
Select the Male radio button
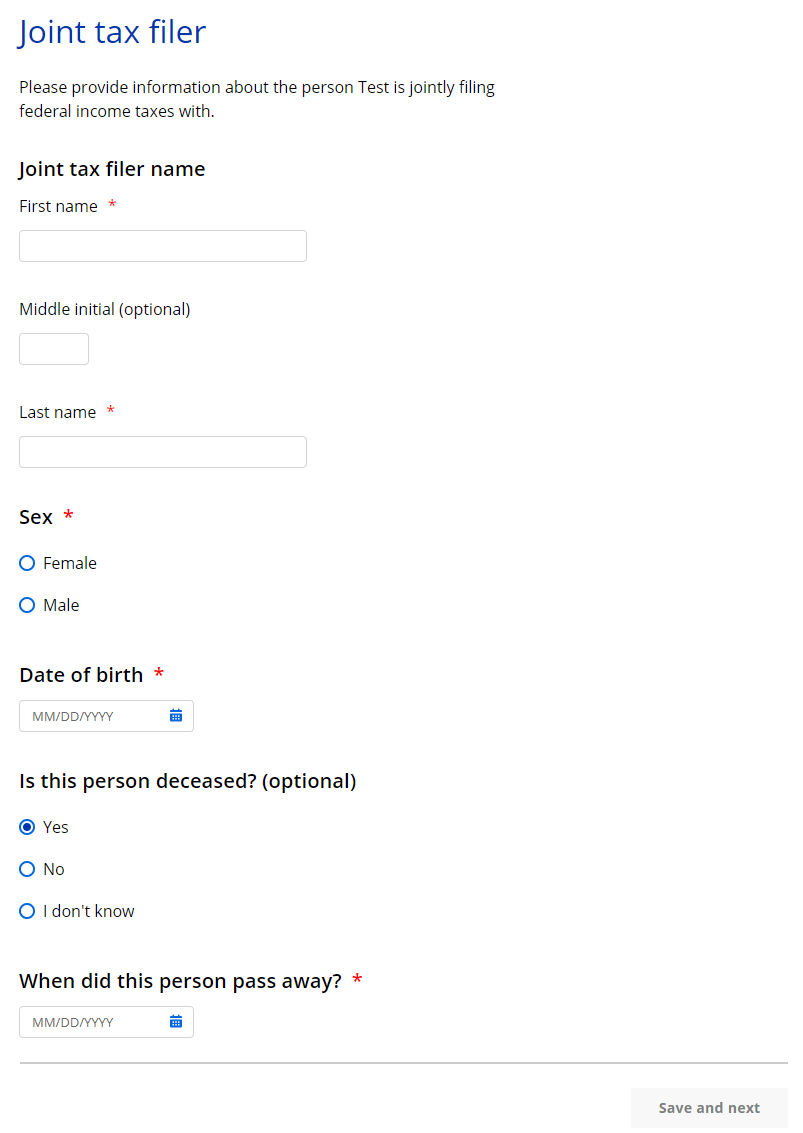coord(28,606)
